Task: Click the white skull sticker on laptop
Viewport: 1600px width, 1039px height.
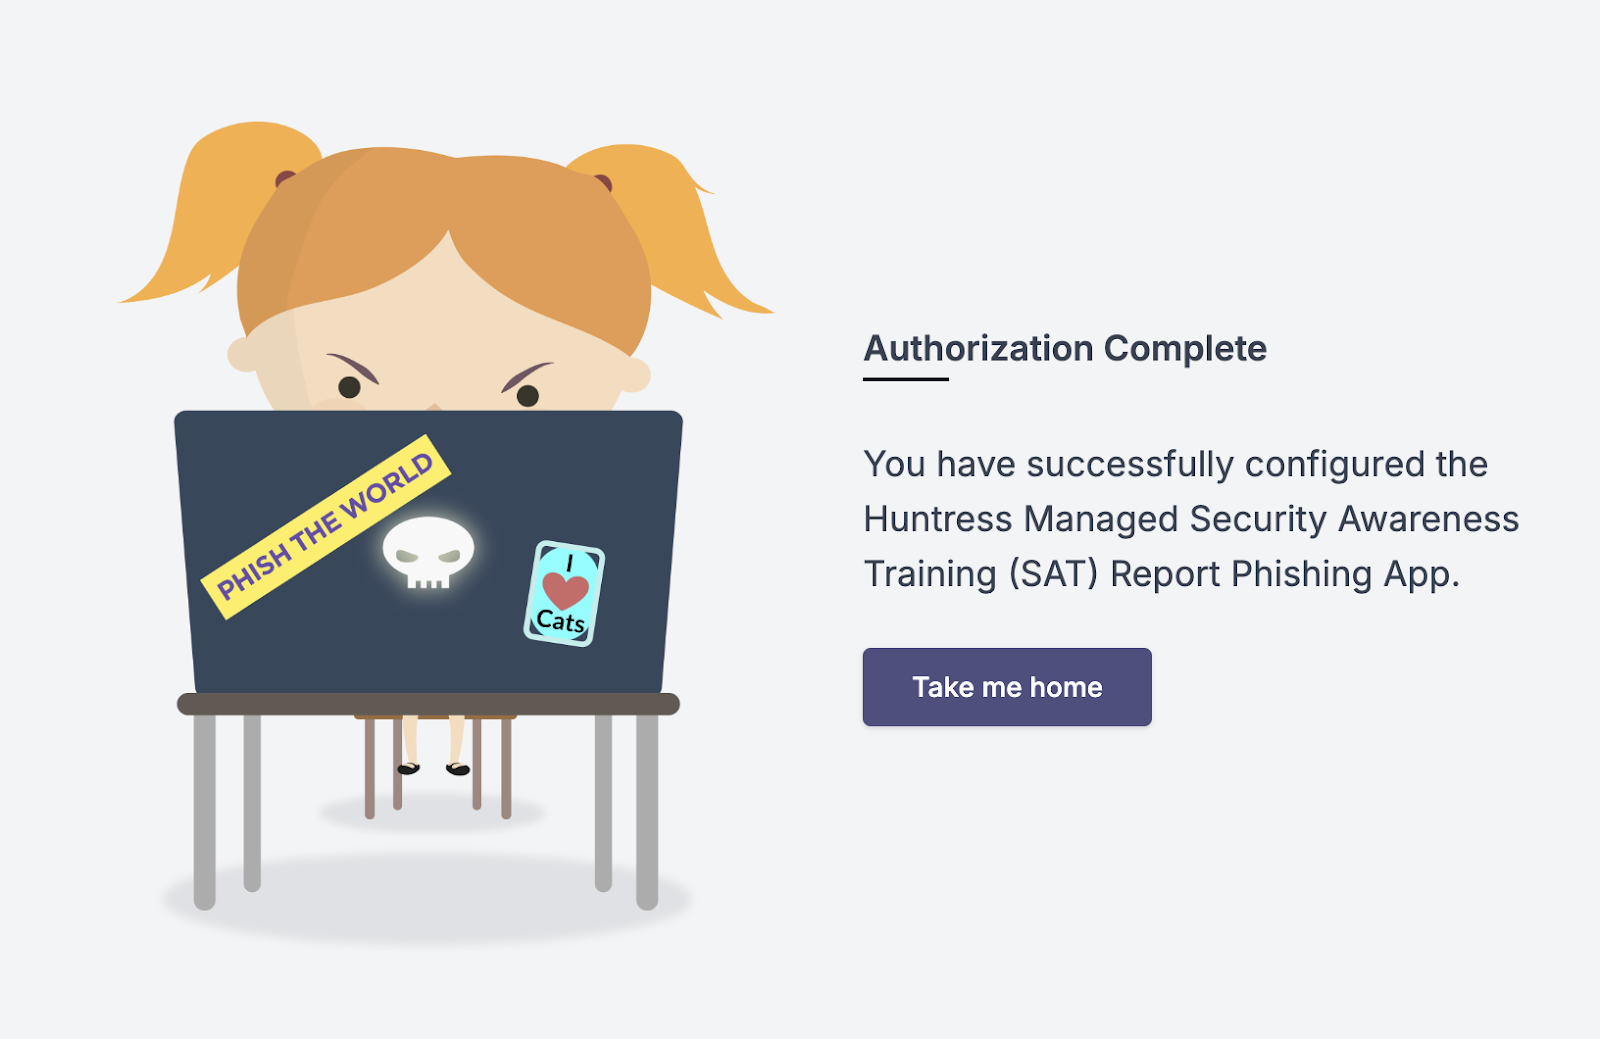Action: click(x=428, y=553)
